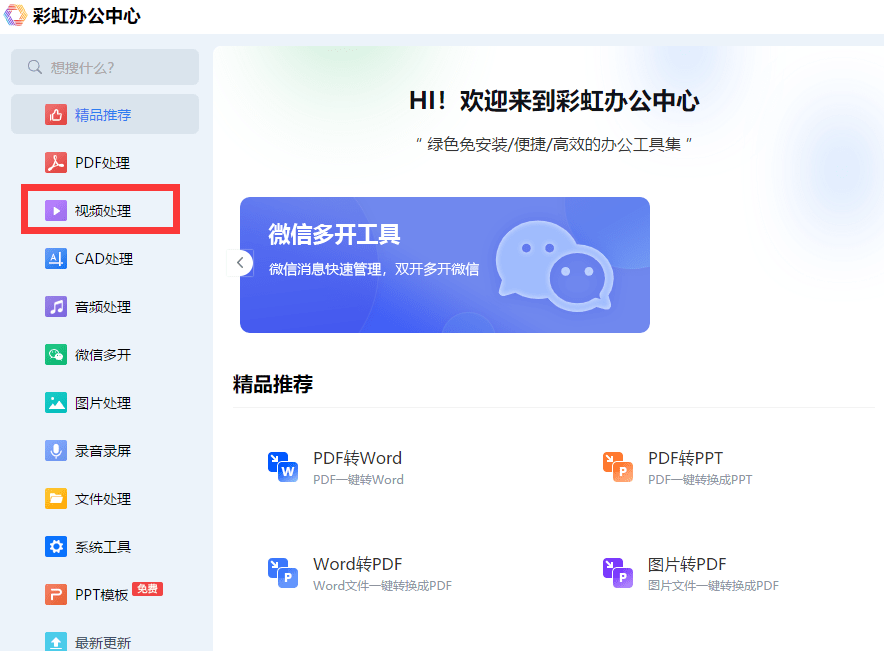This screenshot has width=884, height=651.
Task: Open the PPT模板 sidebar label
Action: pos(101,595)
